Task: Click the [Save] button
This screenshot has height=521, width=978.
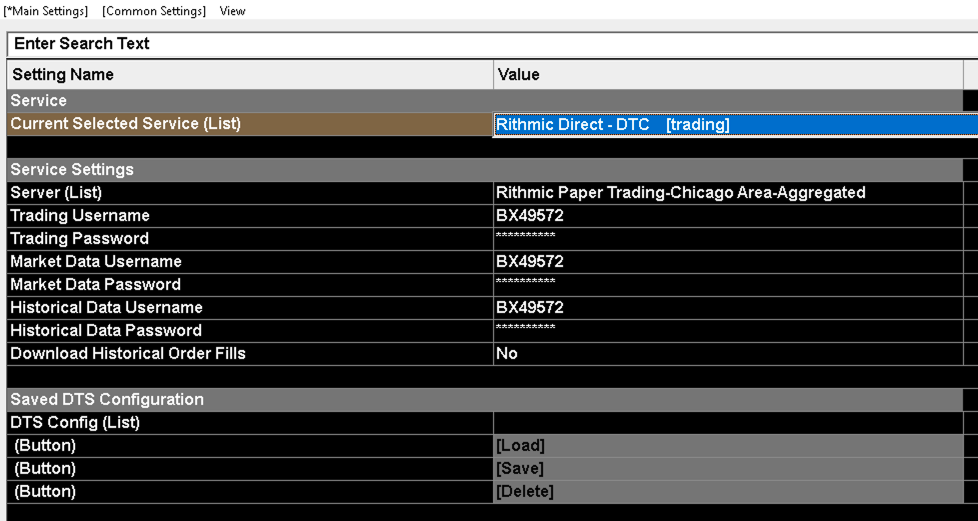Action: pyautogui.click(x=728, y=469)
